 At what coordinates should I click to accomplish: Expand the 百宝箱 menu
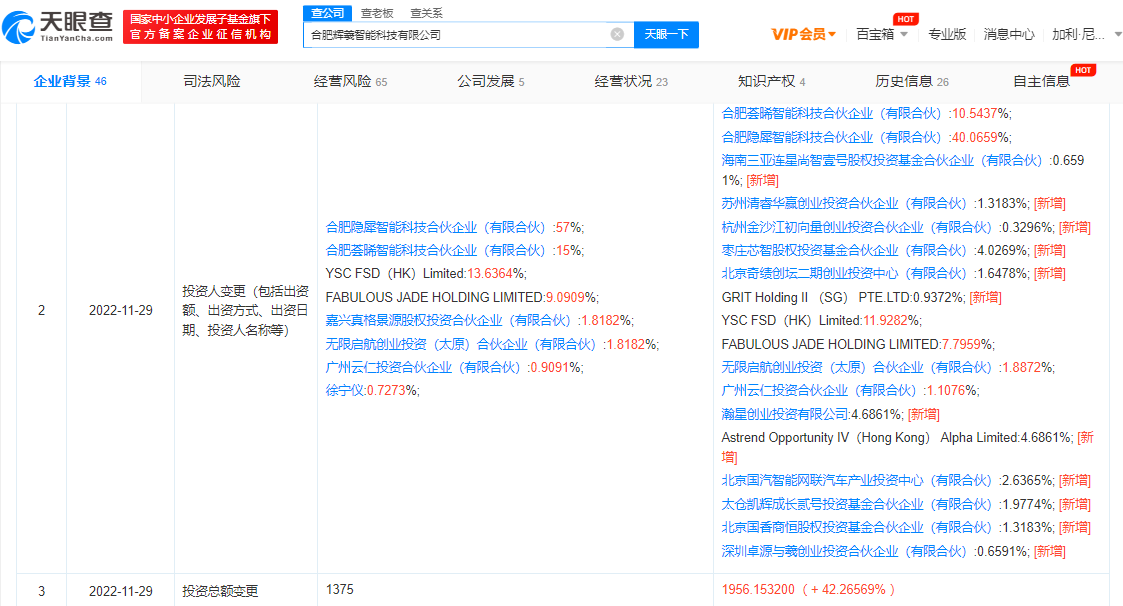pyautogui.click(x=882, y=34)
